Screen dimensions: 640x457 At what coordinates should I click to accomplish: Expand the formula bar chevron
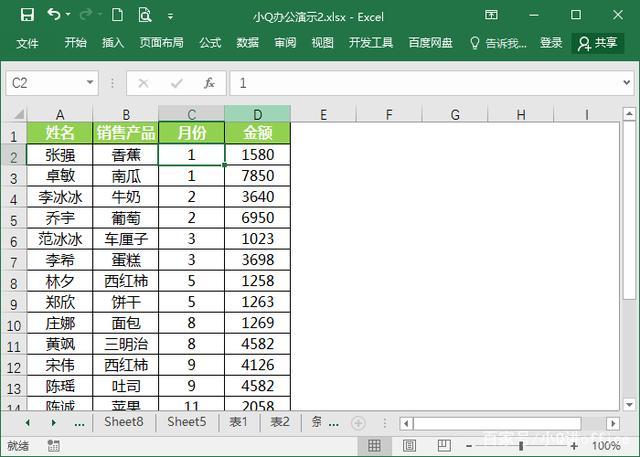pos(627,83)
